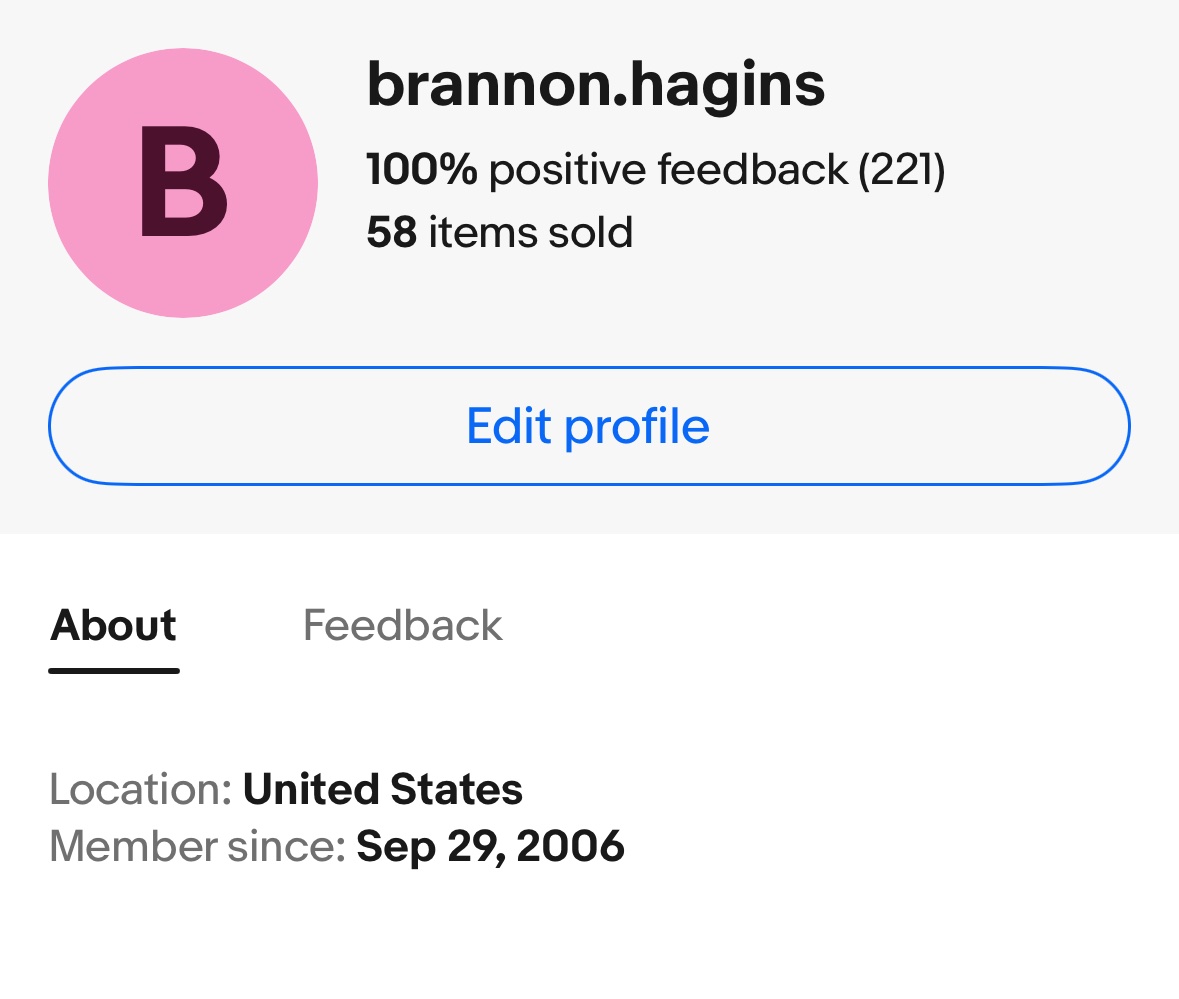Click the "Location:" label

pyautogui.click(x=141, y=789)
